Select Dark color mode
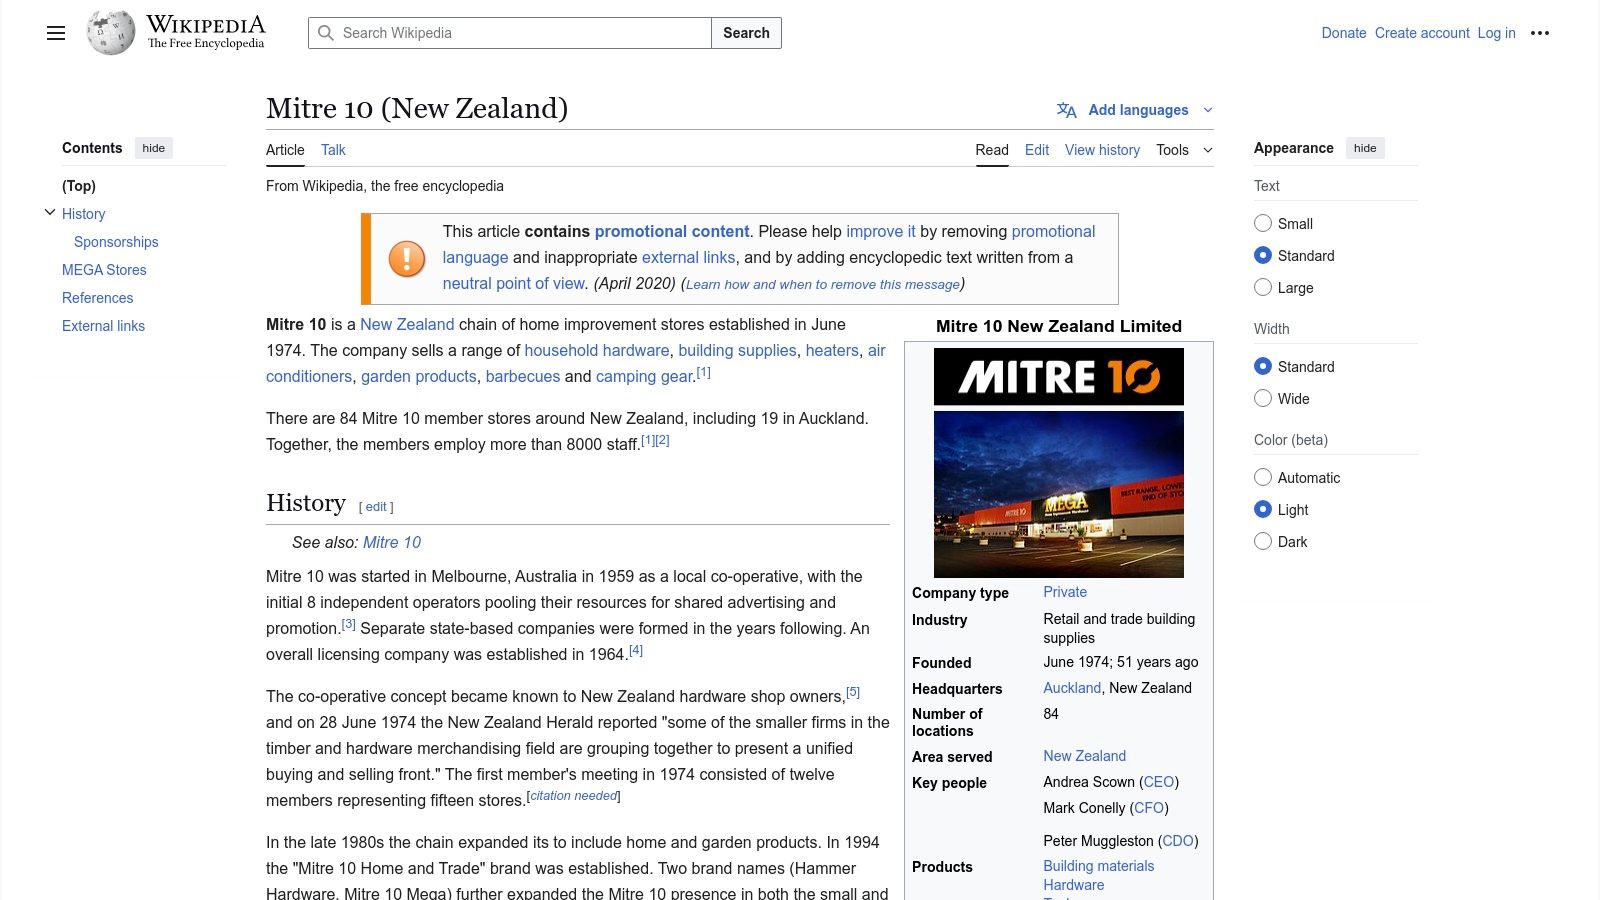This screenshot has width=1600, height=900. point(1263,542)
